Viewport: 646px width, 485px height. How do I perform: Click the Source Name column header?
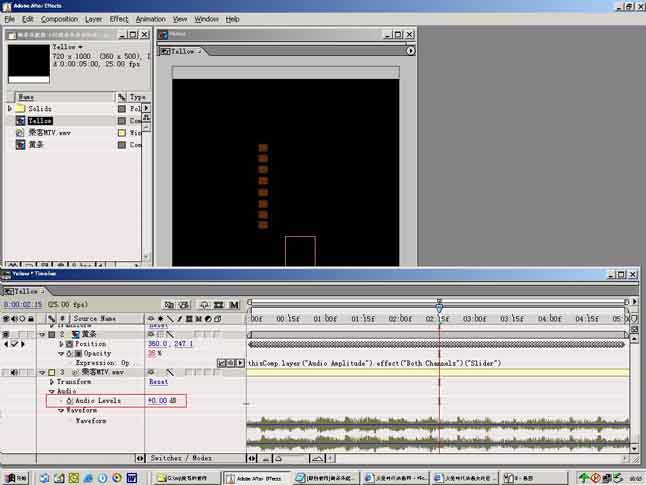(x=95, y=319)
